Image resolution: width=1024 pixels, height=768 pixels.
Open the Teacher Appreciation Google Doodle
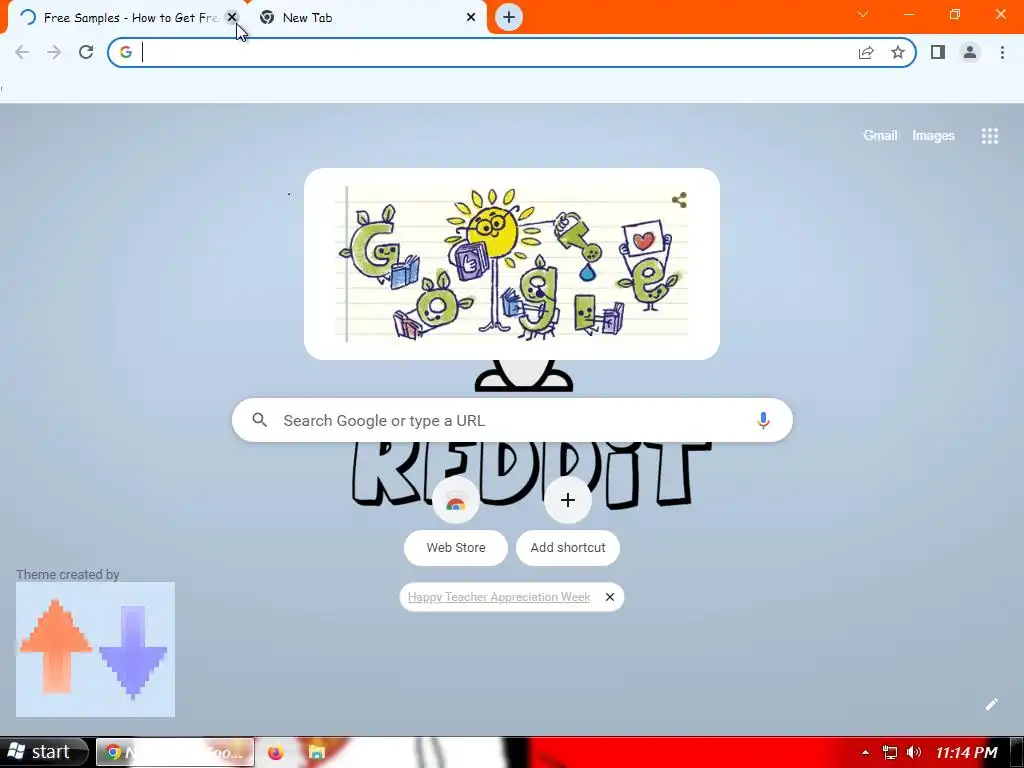point(511,264)
